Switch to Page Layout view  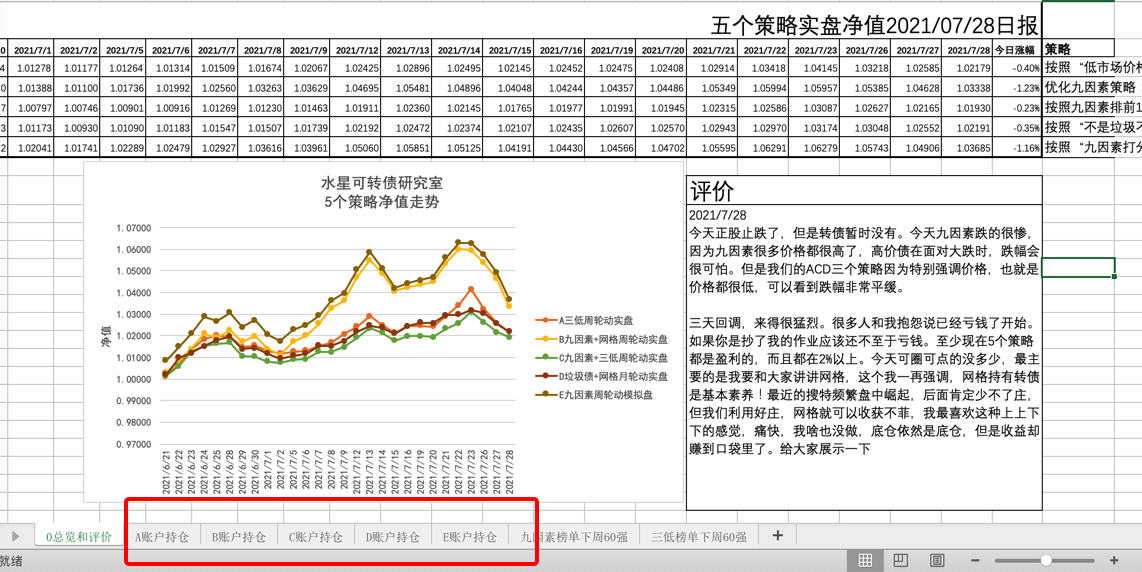[901, 560]
